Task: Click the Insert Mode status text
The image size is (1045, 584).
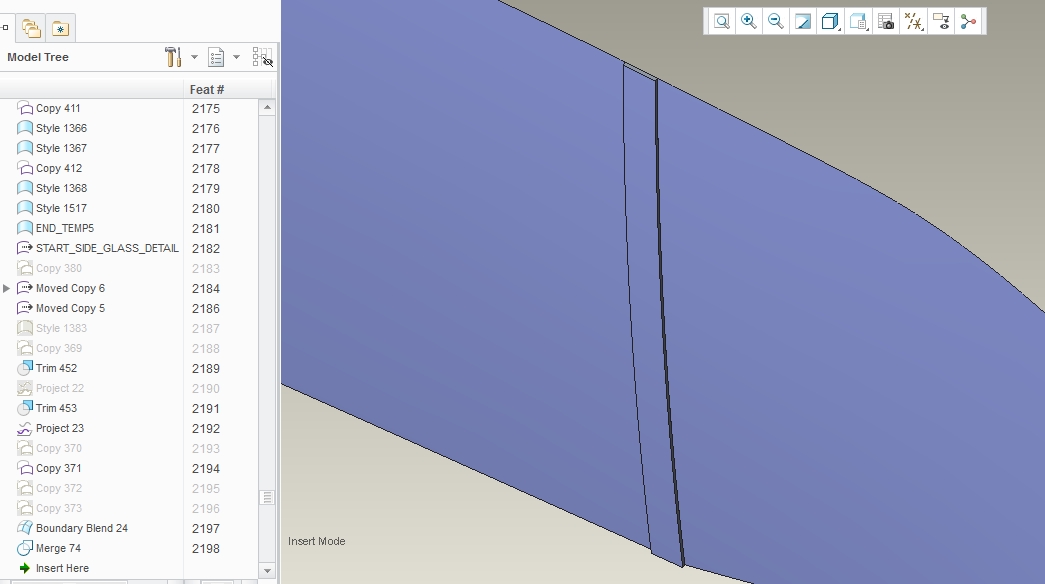Action: (317, 541)
